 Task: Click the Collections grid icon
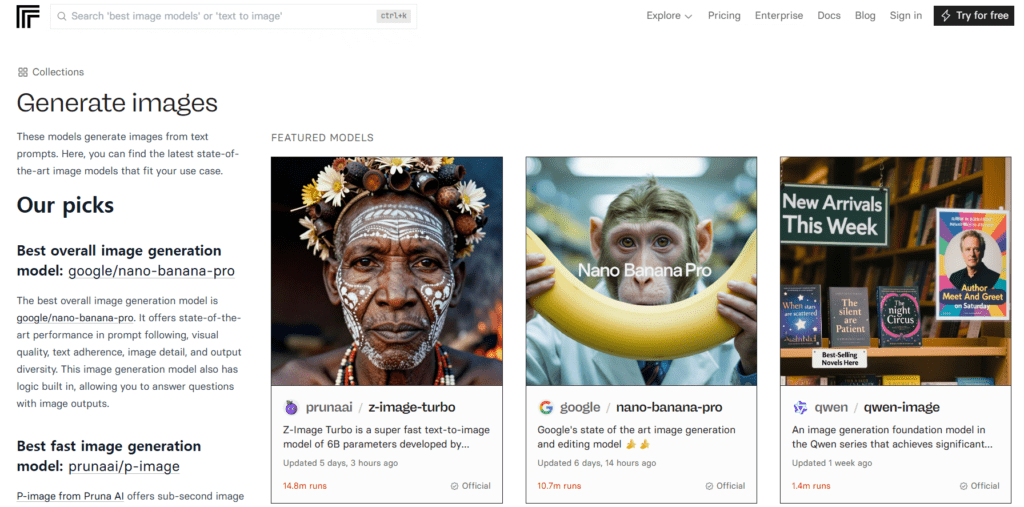[x=22, y=72]
